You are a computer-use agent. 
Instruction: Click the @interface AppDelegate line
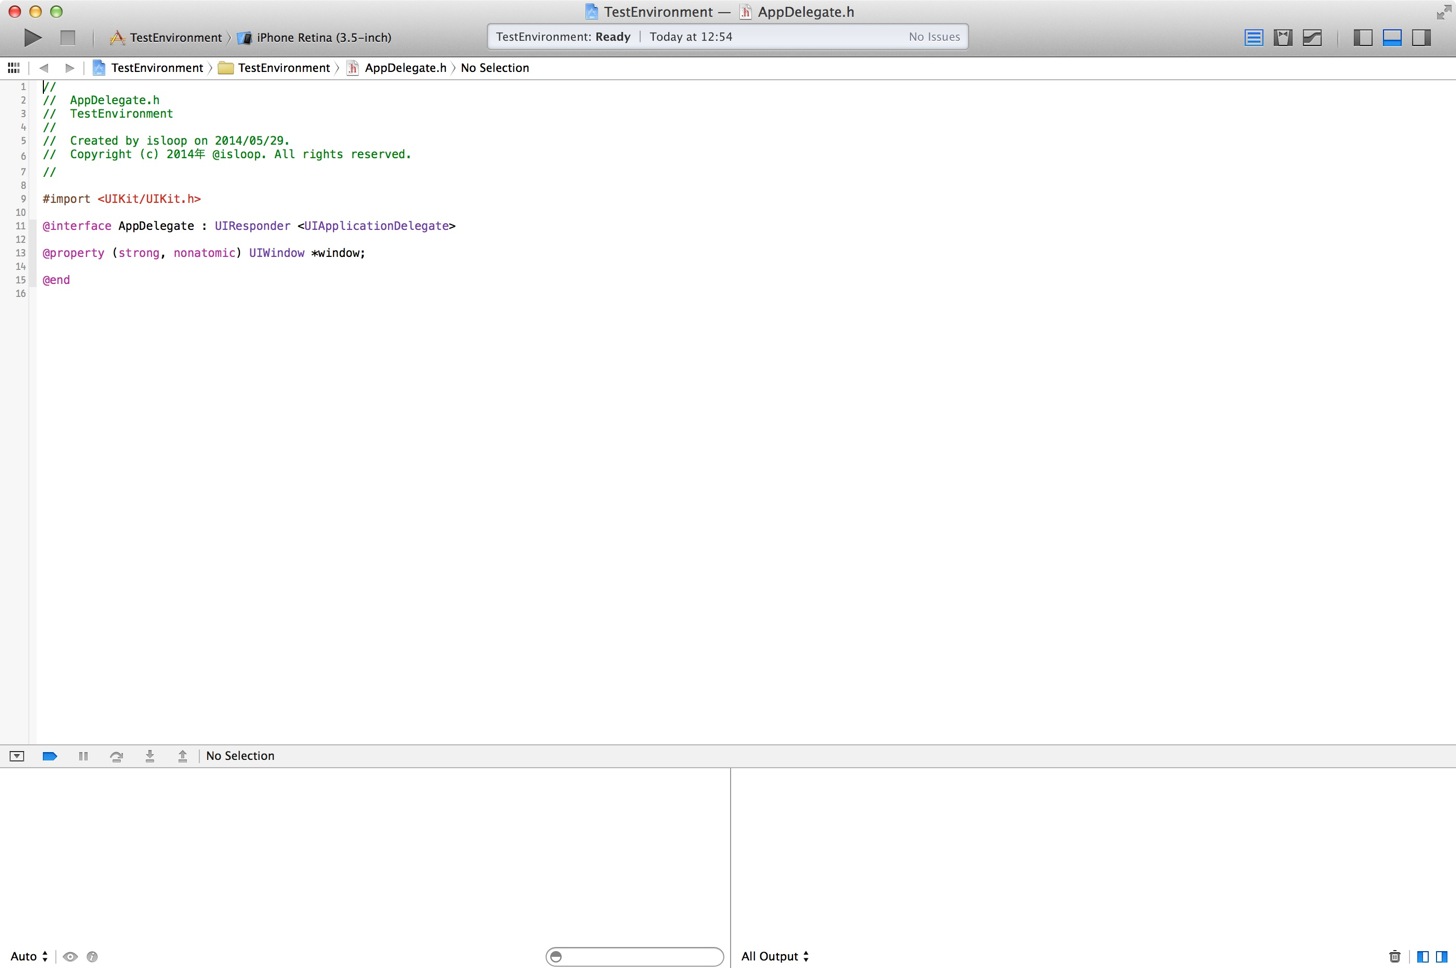[249, 226]
